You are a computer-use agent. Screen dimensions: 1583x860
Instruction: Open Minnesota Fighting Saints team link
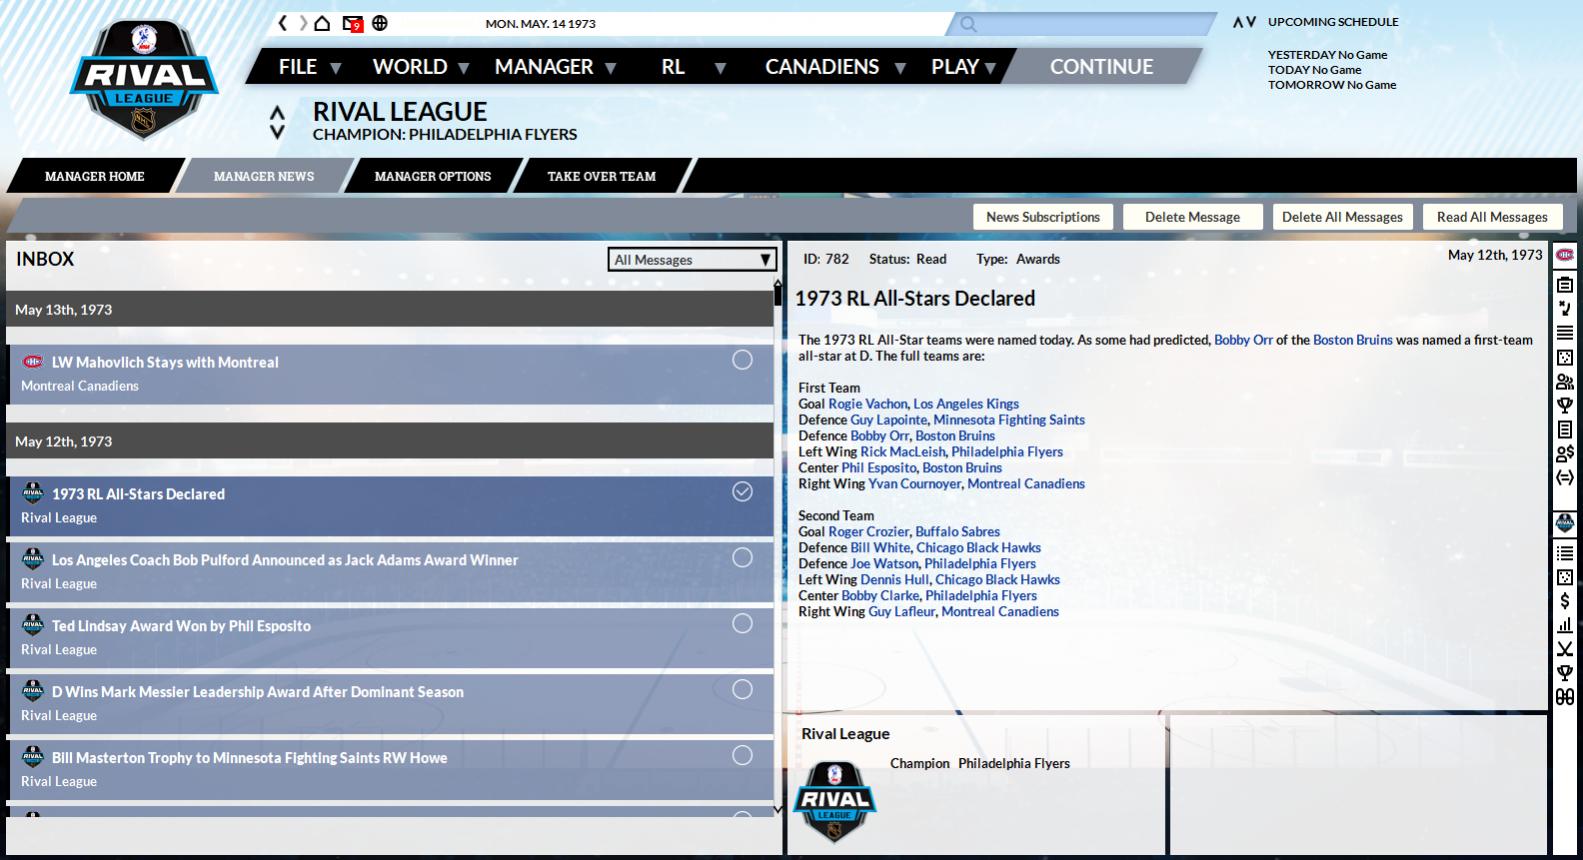click(1009, 420)
